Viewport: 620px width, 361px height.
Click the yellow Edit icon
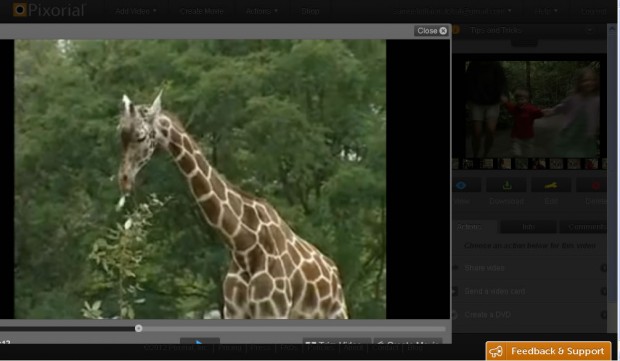(x=551, y=185)
